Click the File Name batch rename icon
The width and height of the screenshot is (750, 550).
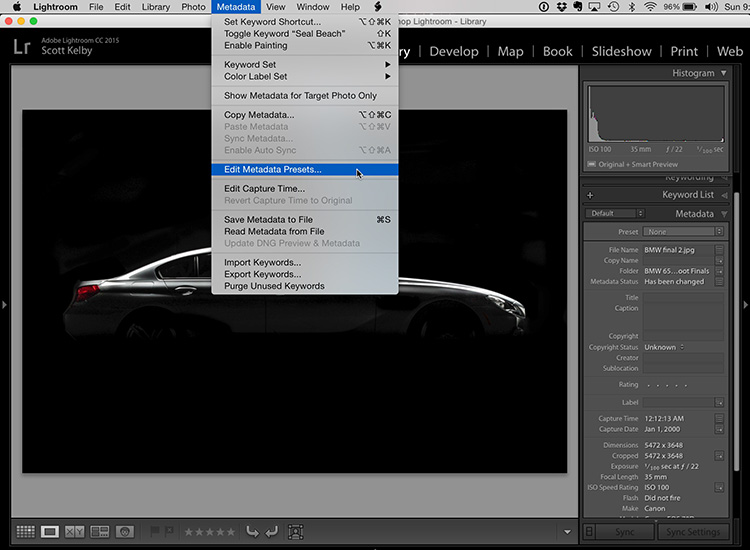tap(719, 250)
